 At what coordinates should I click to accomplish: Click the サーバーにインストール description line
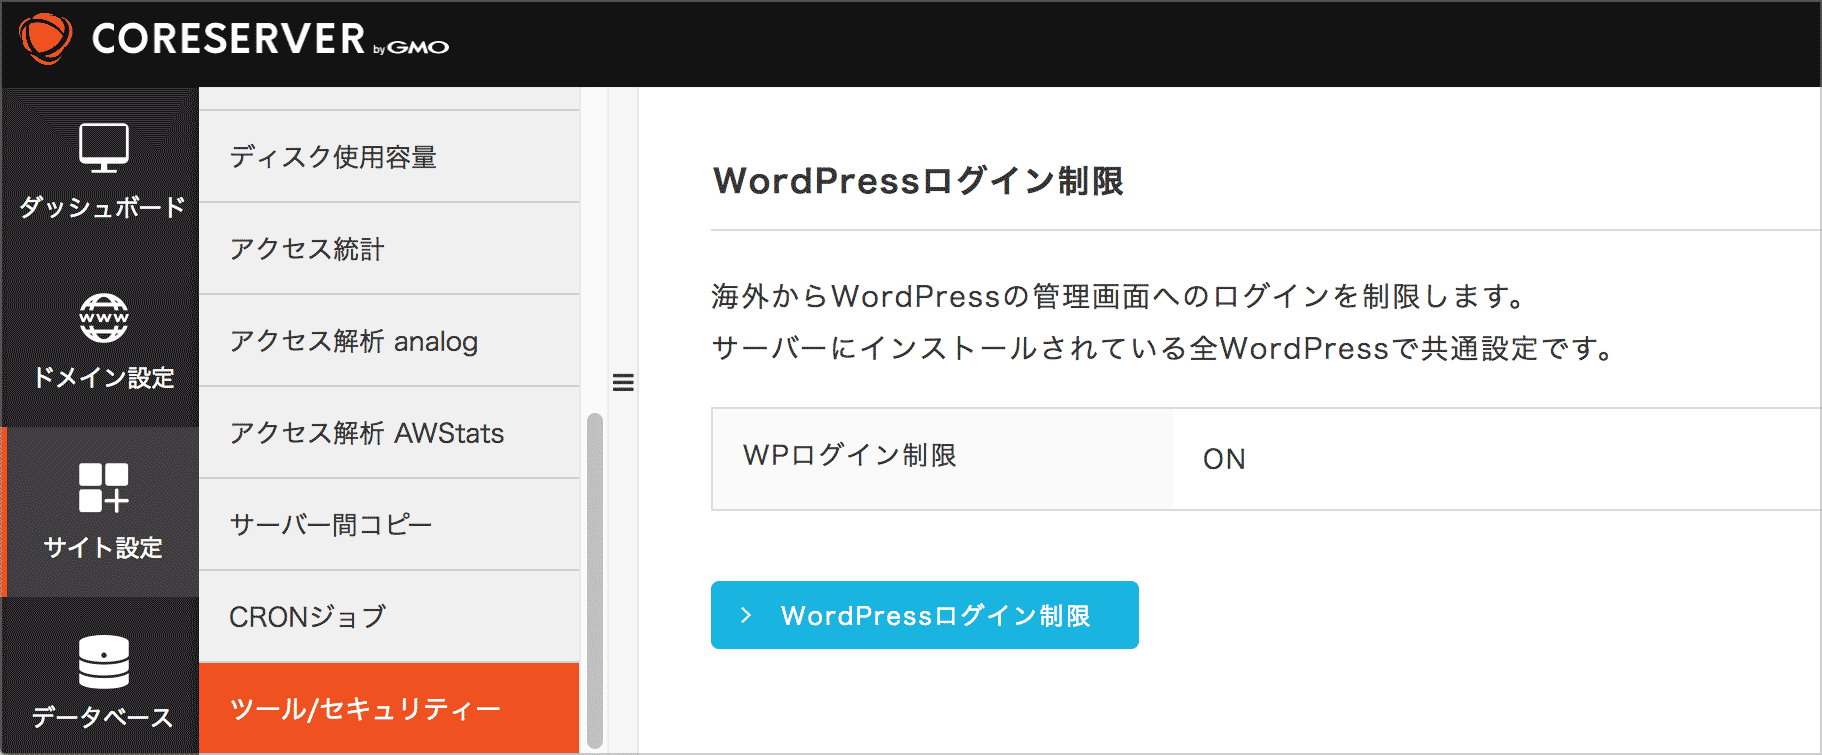(x=1164, y=348)
